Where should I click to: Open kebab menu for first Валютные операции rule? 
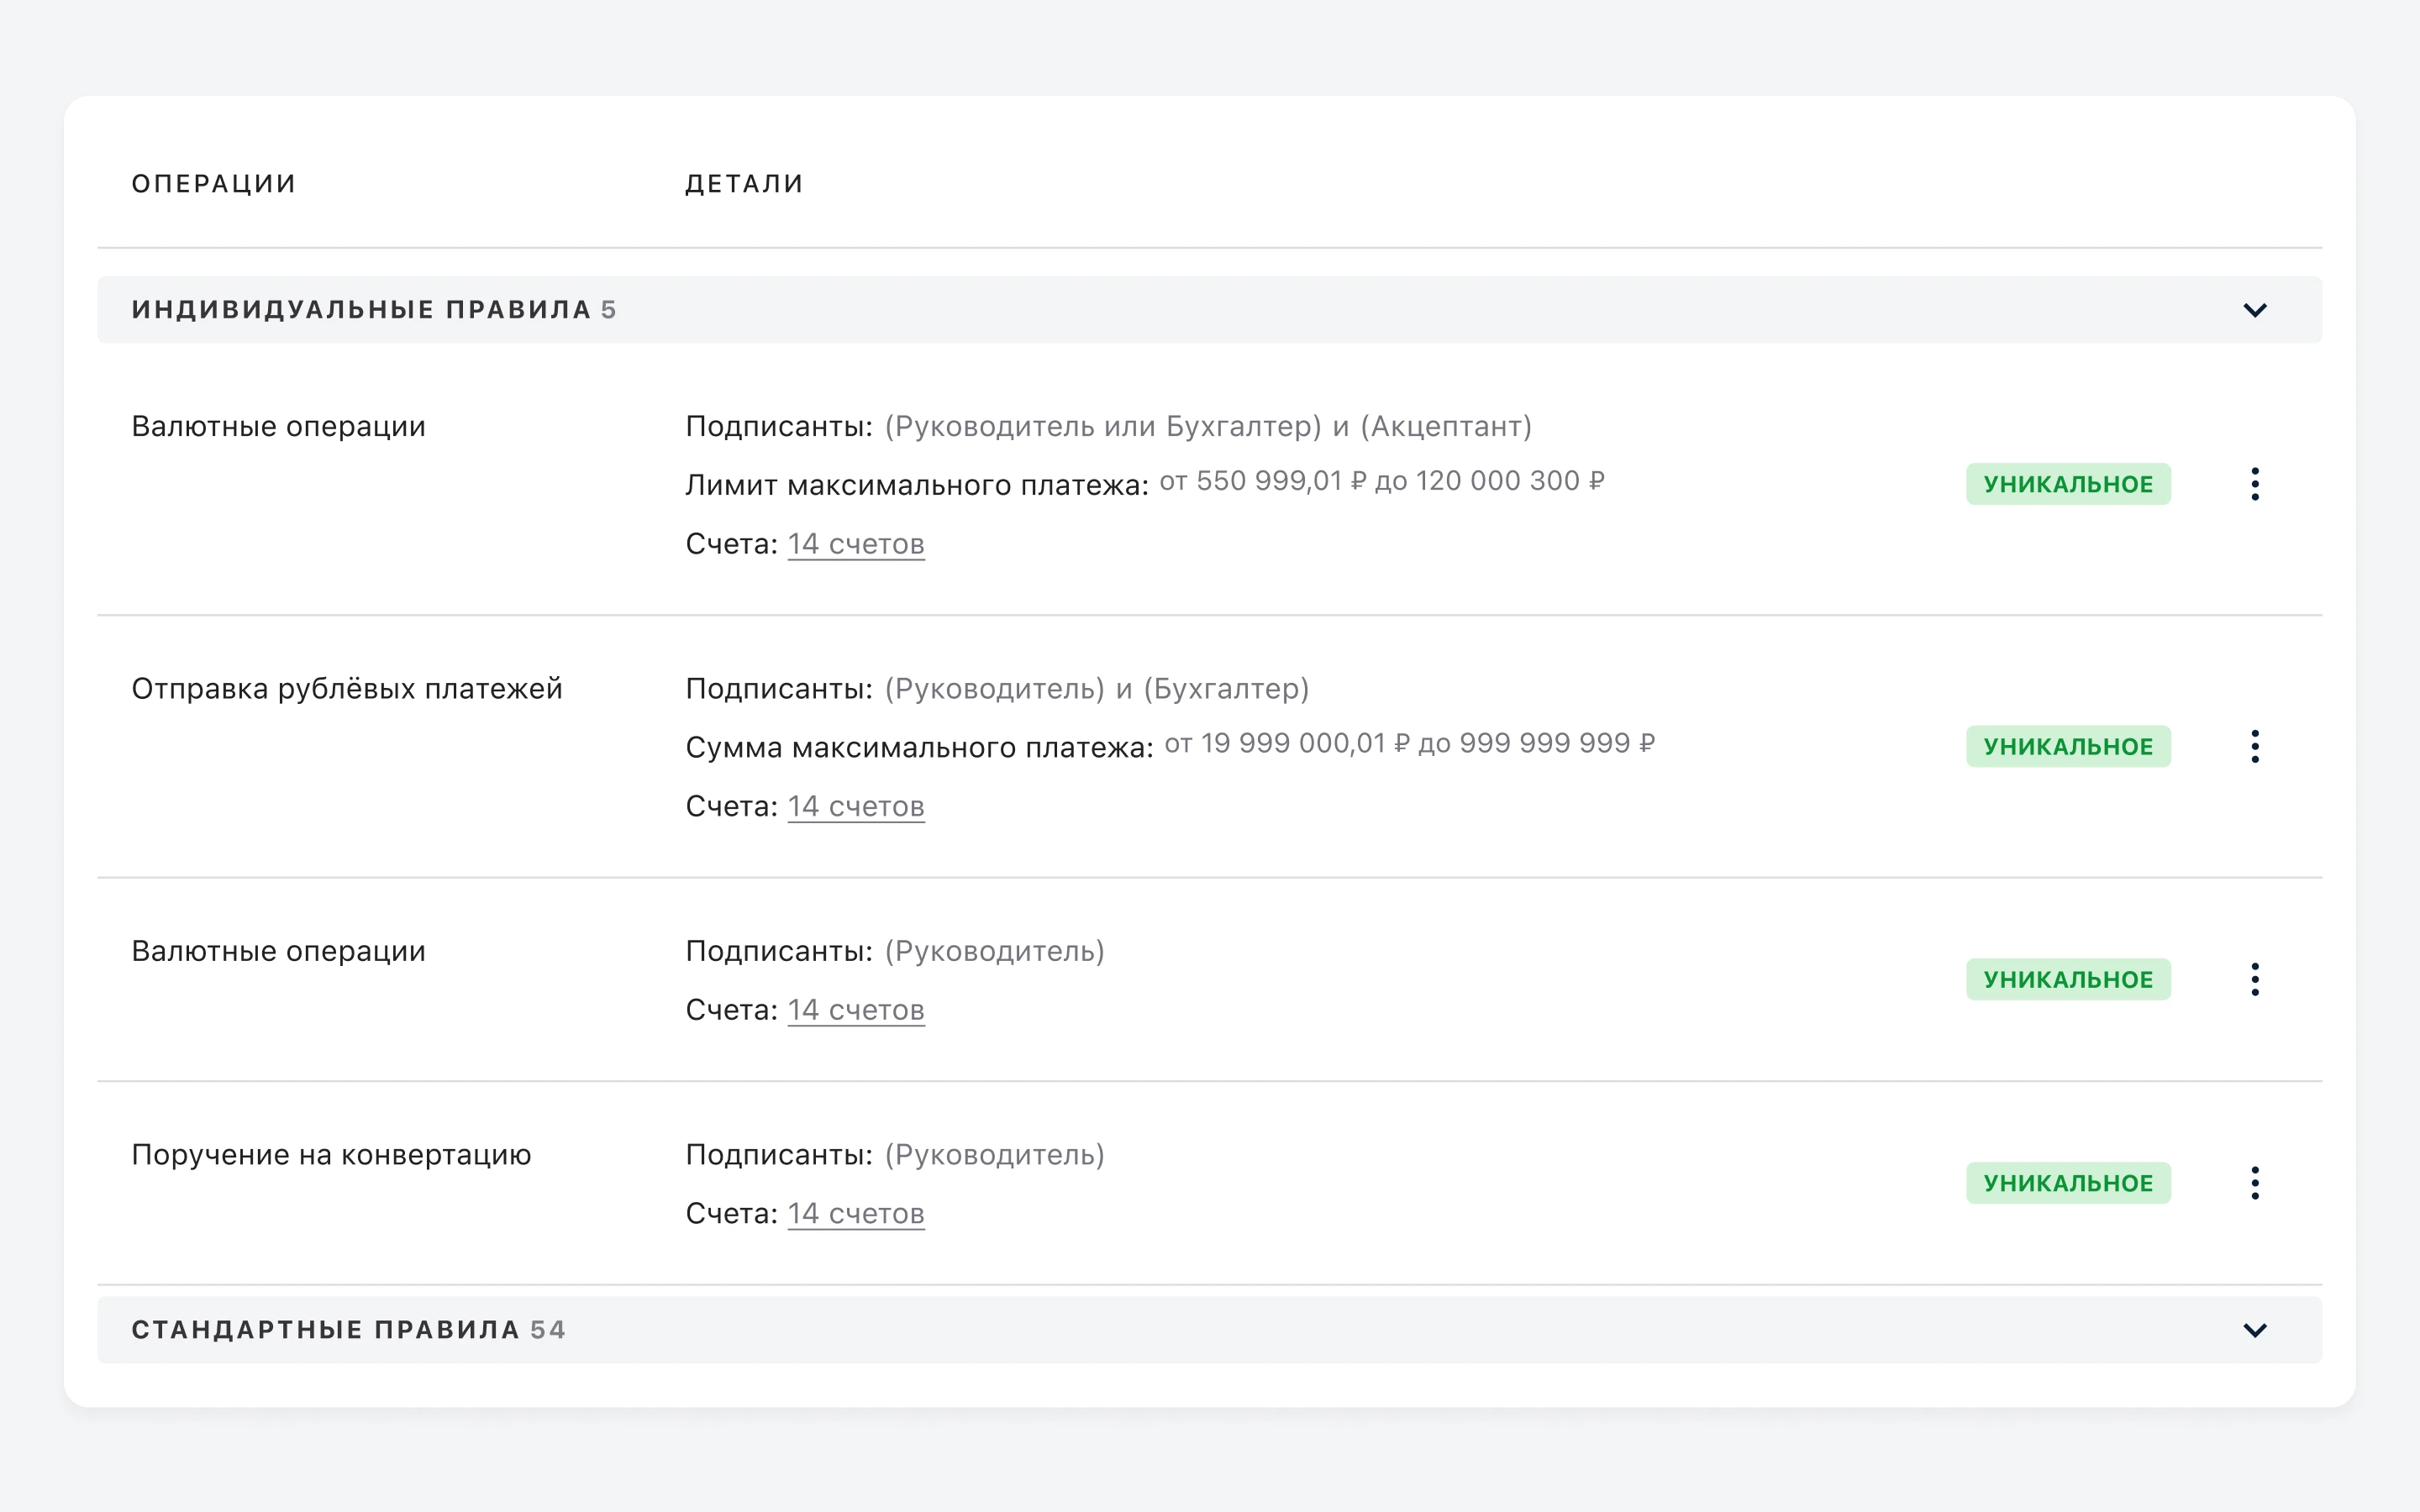2254,484
